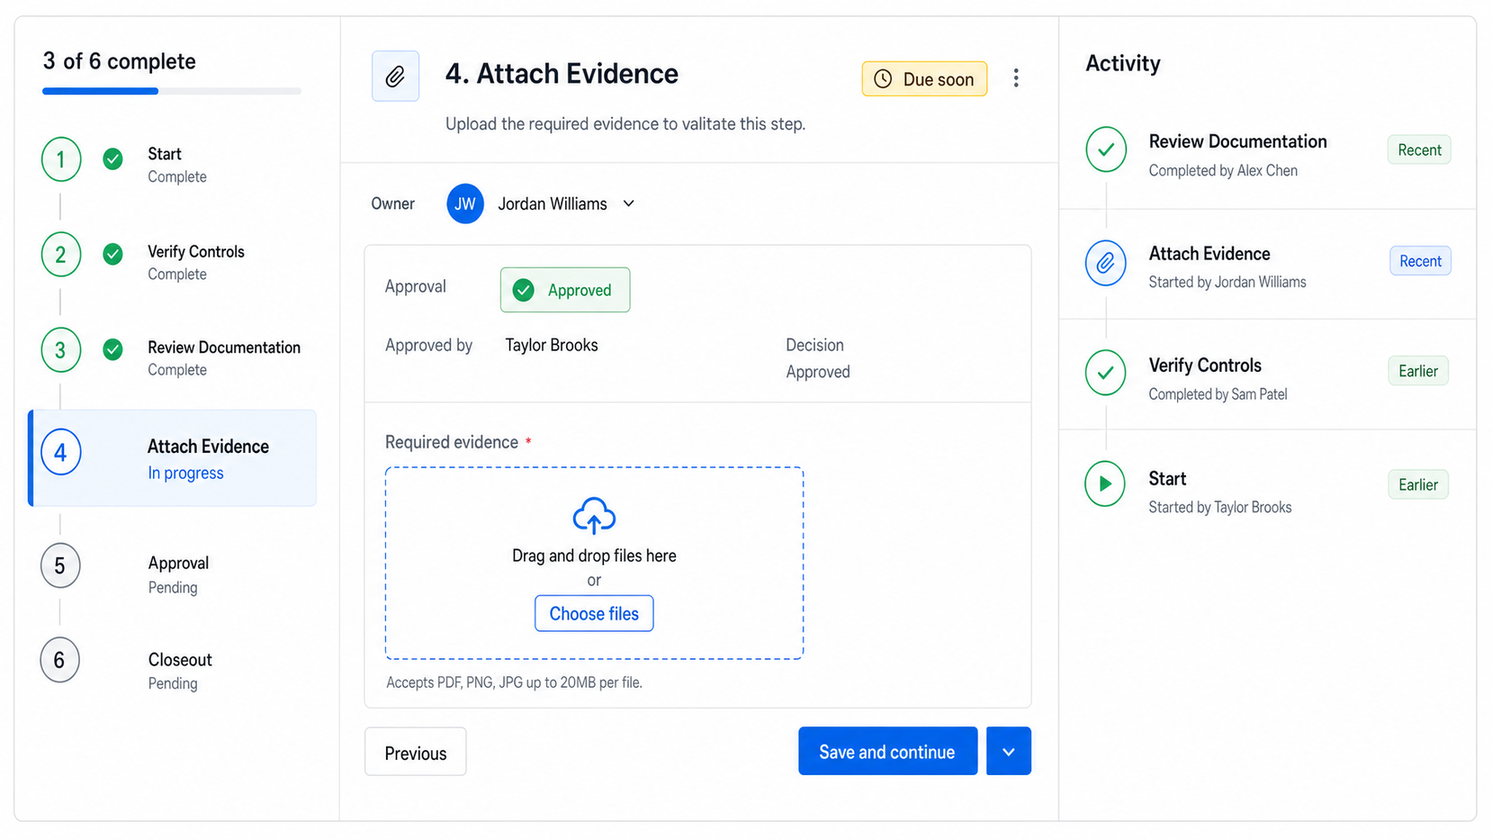Click Review Documentation title in Activity
Image resolution: width=1492 pixels, height=840 pixels.
tap(1237, 141)
